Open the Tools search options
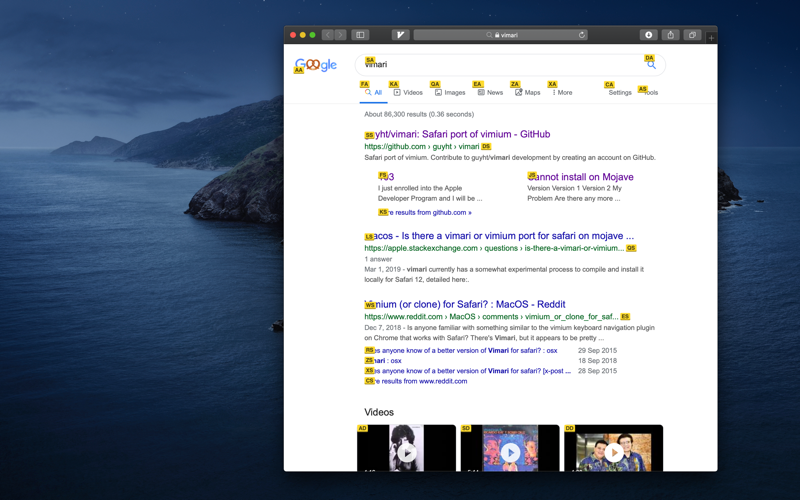The height and width of the screenshot is (500, 800). pyautogui.click(x=651, y=92)
